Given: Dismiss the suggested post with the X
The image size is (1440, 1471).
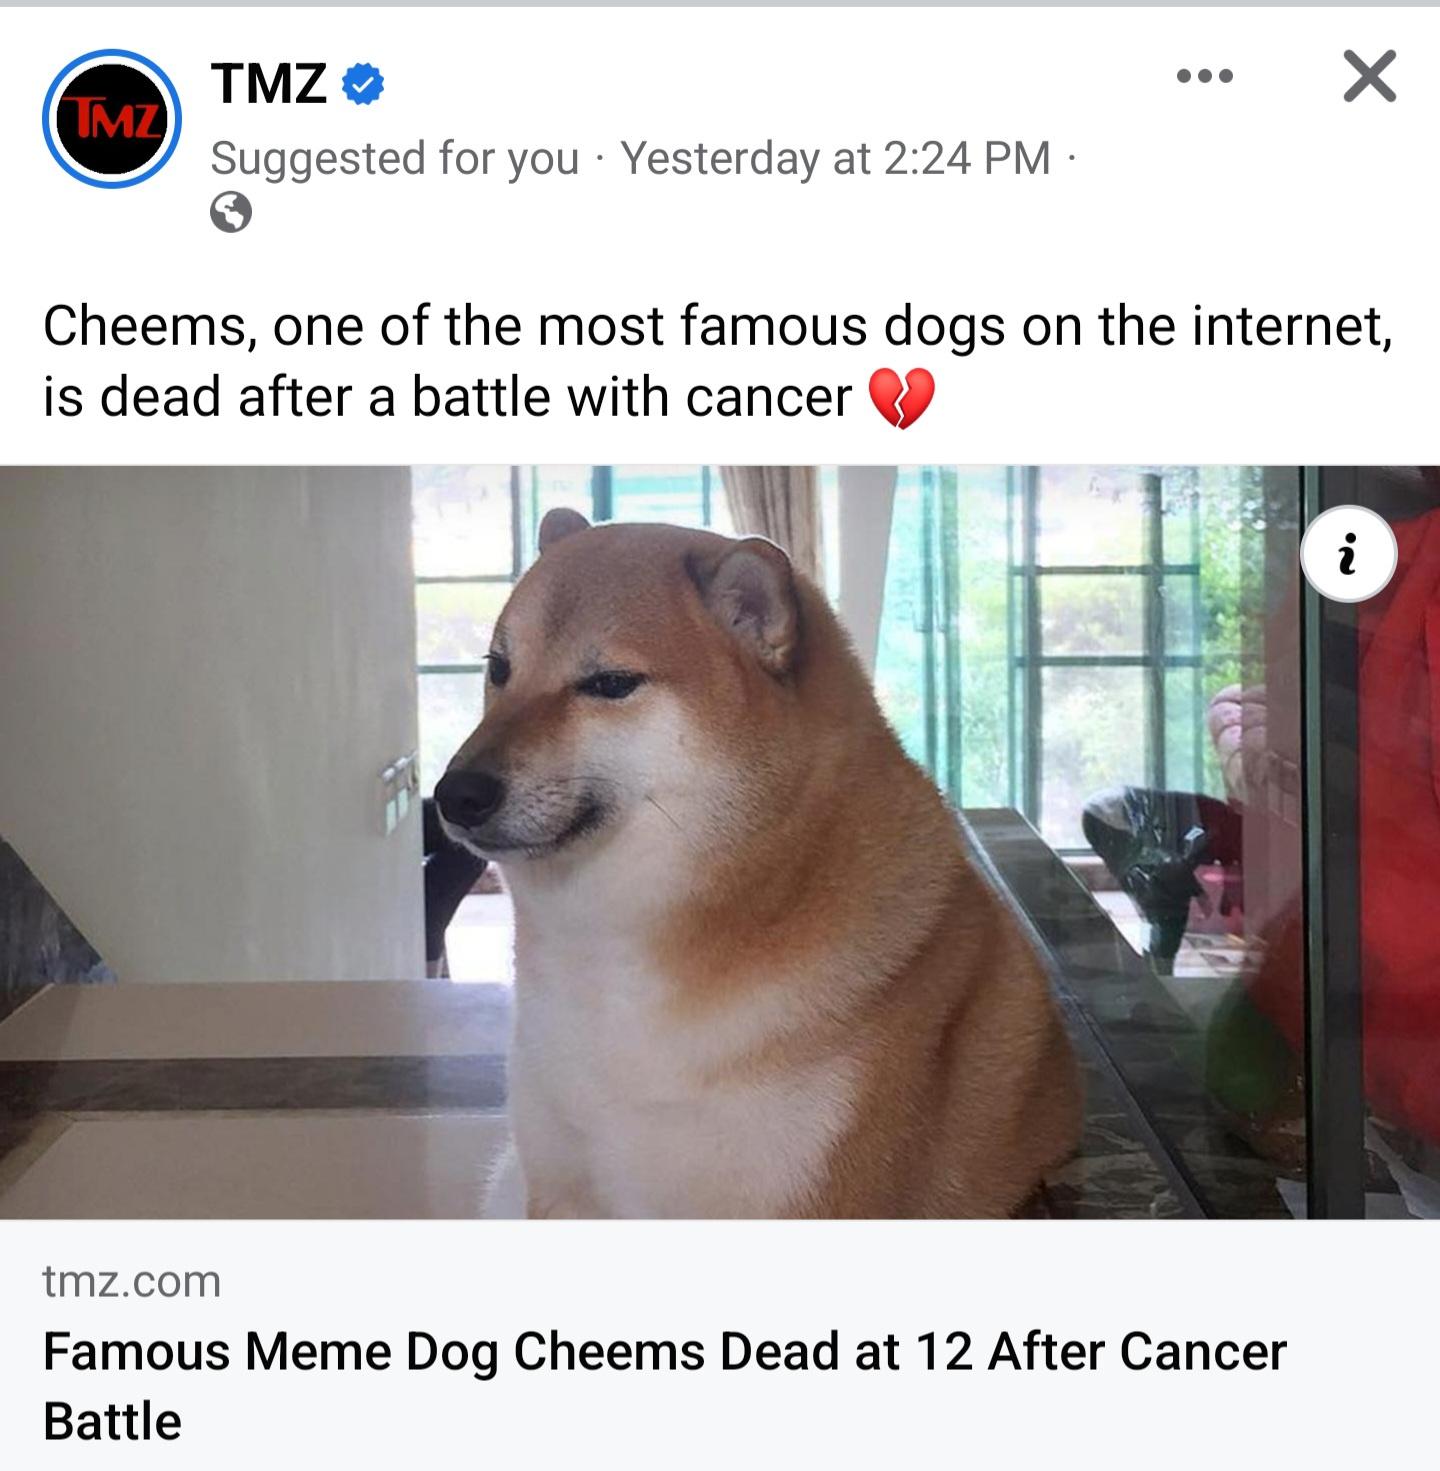Looking at the screenshot, I should tap(1369, 76).
